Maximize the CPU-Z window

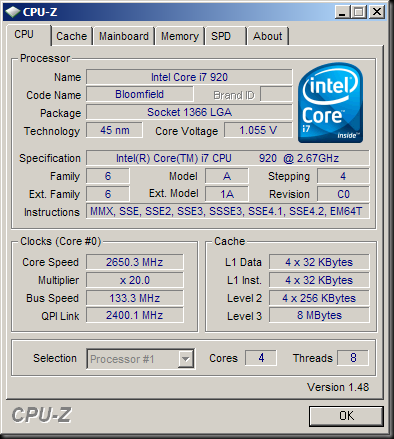(x=359, y=12)
